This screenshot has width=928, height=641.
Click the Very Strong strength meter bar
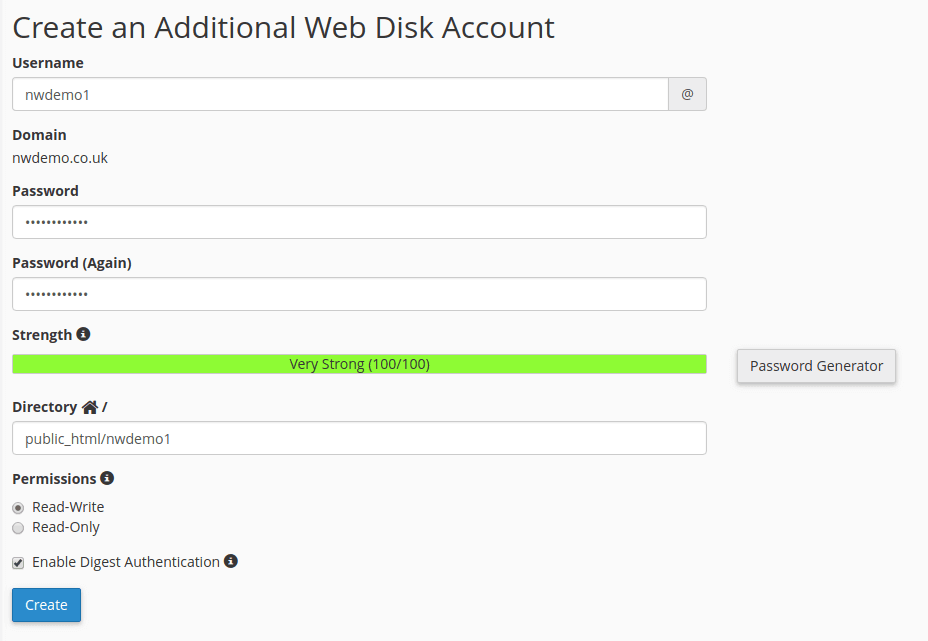click(x=359, y=364)
